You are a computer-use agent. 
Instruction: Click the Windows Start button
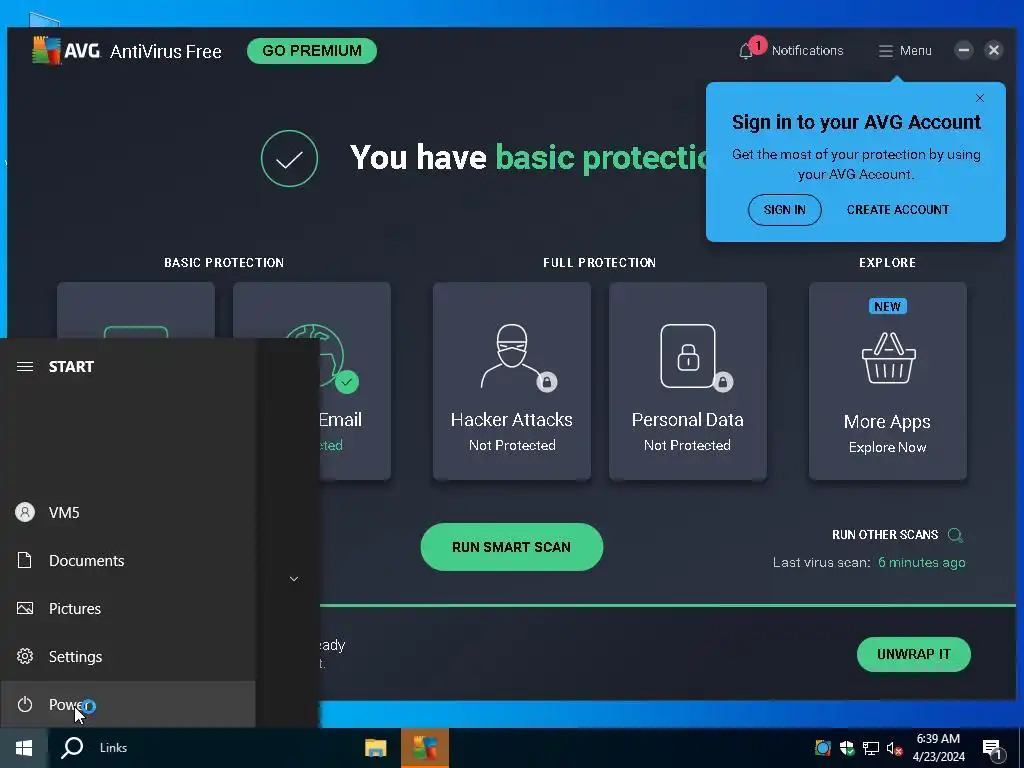24,748
